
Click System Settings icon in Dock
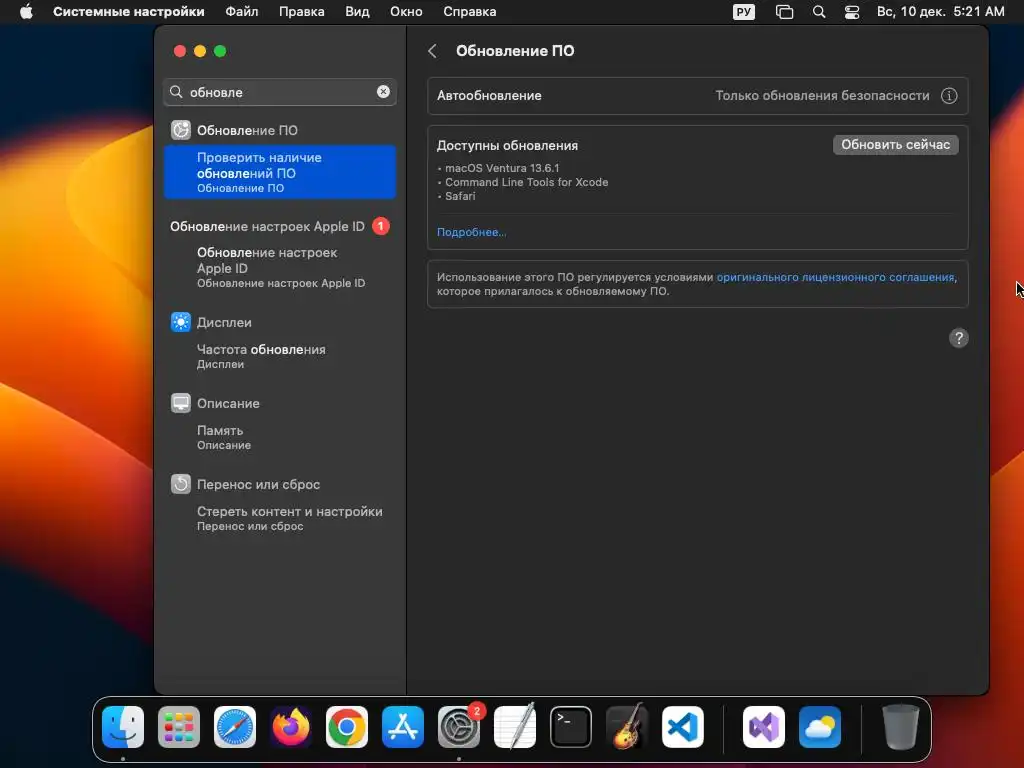[458, 727]
